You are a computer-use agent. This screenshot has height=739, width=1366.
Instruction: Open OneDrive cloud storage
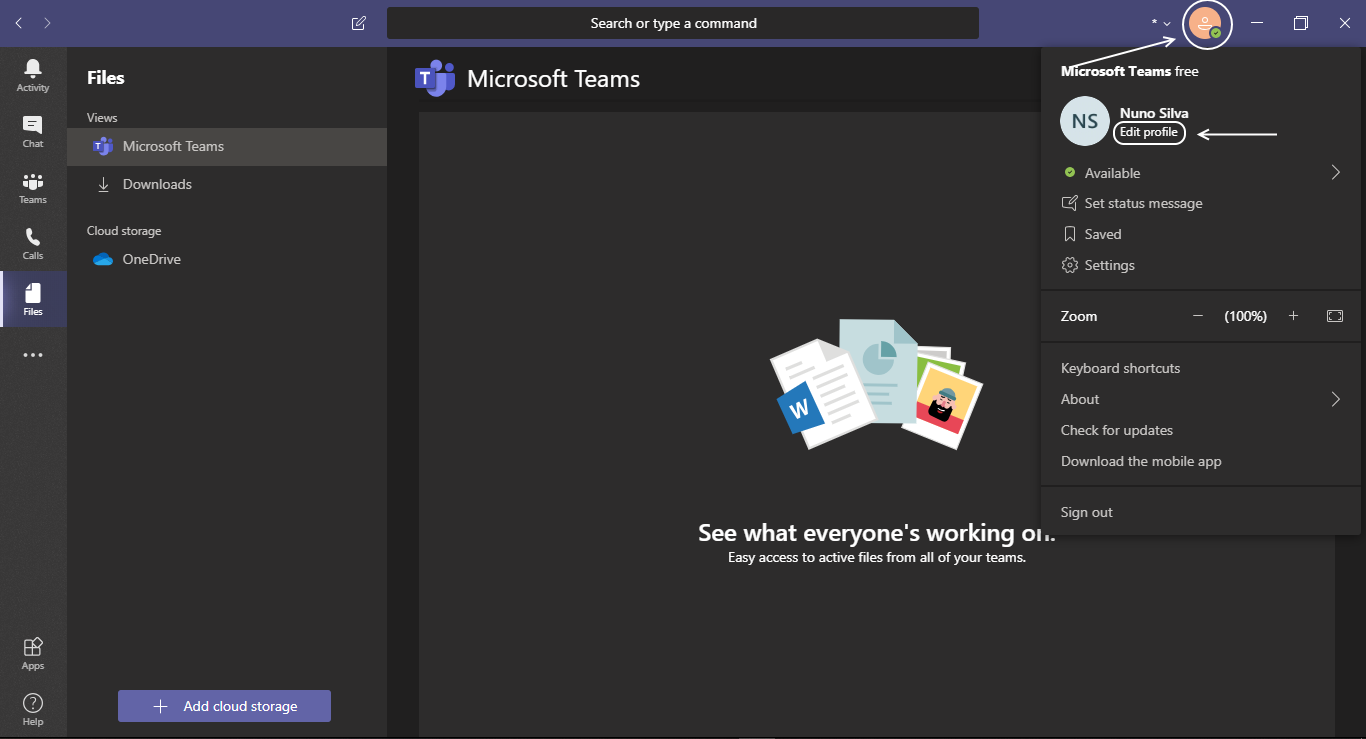point(151,258)
